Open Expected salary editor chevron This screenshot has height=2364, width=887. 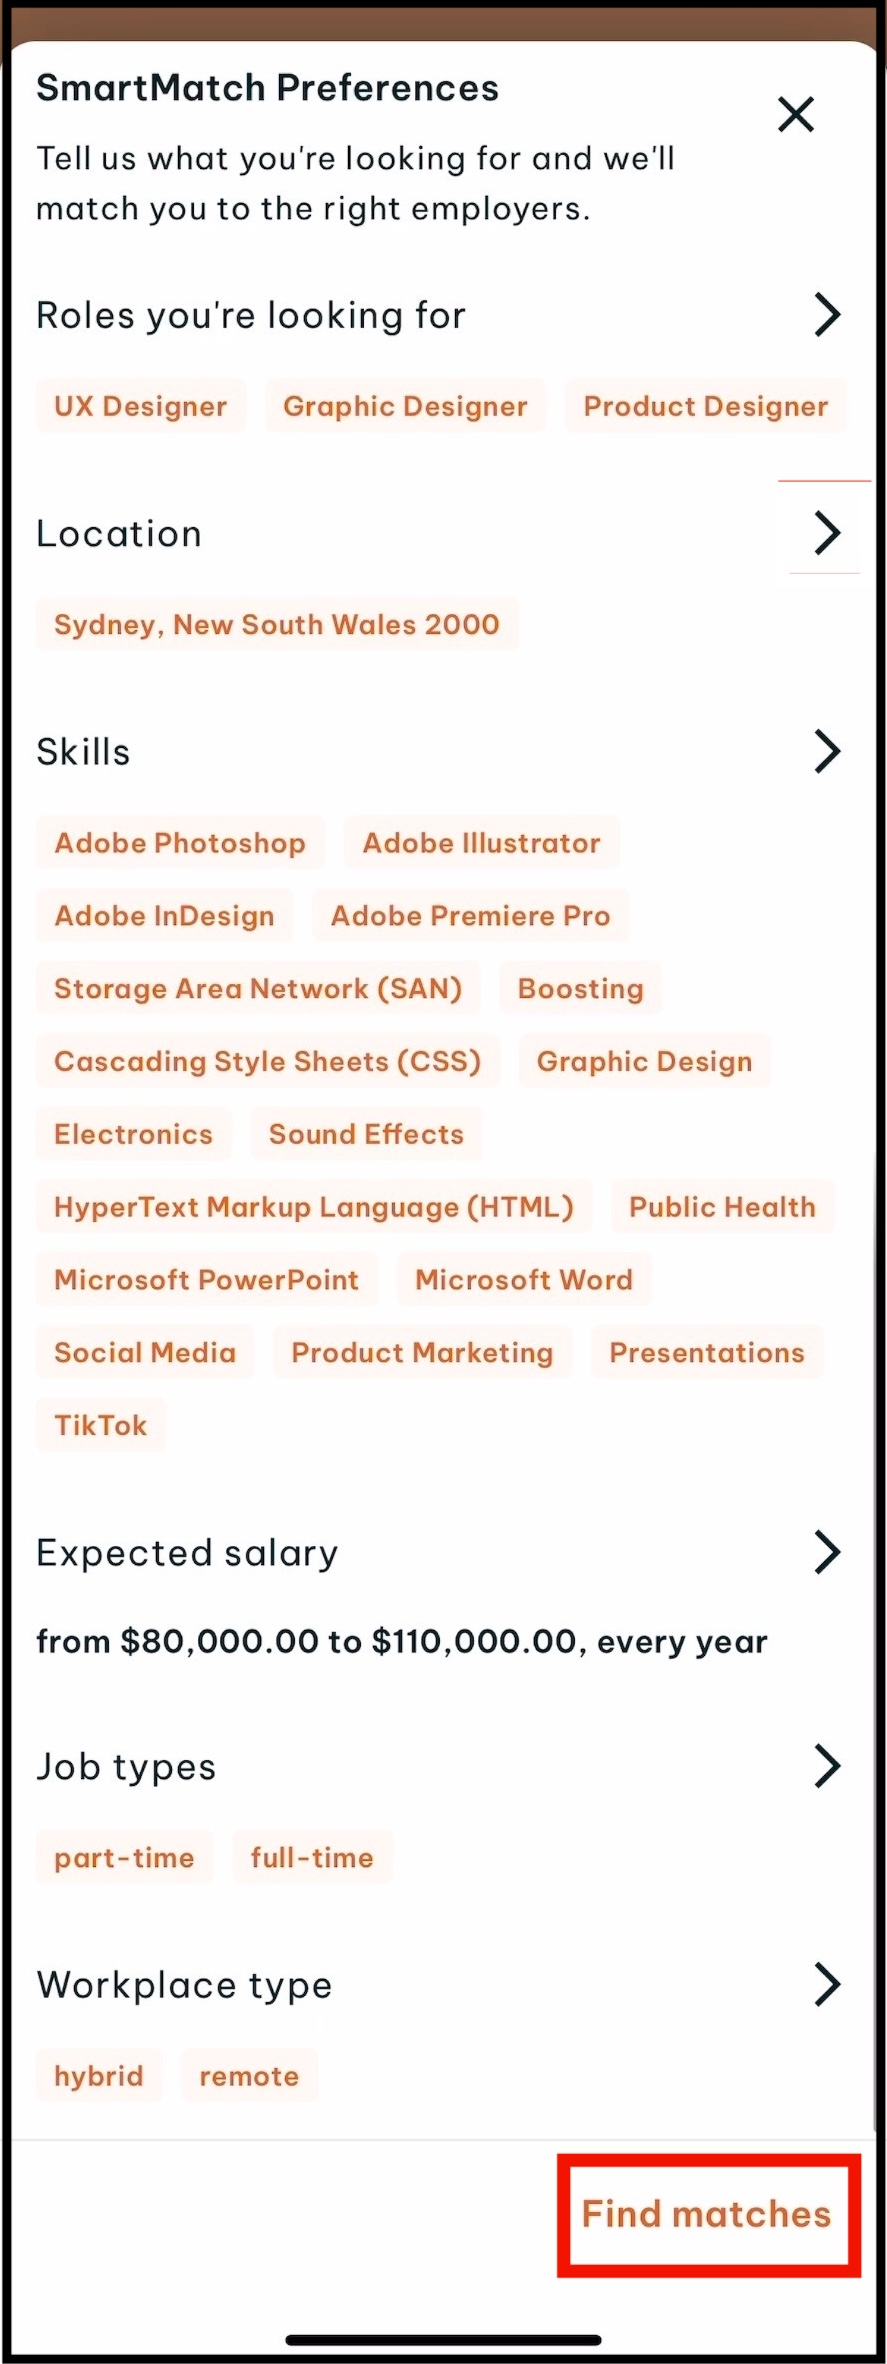[826, 1552]
